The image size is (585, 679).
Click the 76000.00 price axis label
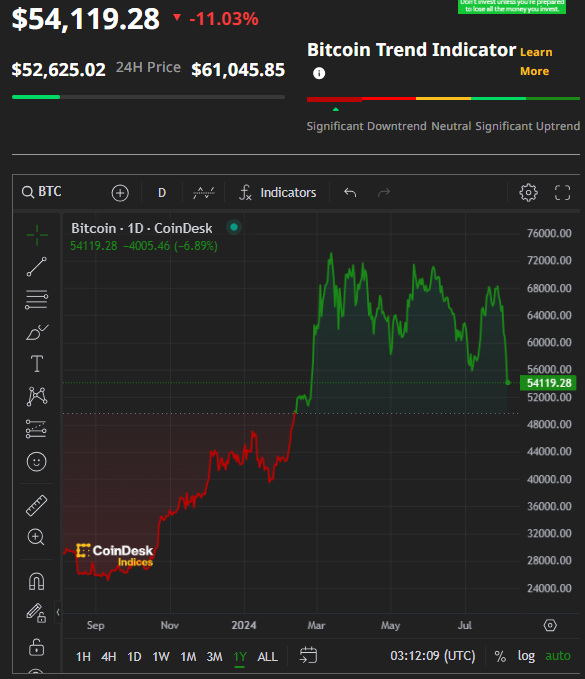pyautogui.click(x=549, y=233)
